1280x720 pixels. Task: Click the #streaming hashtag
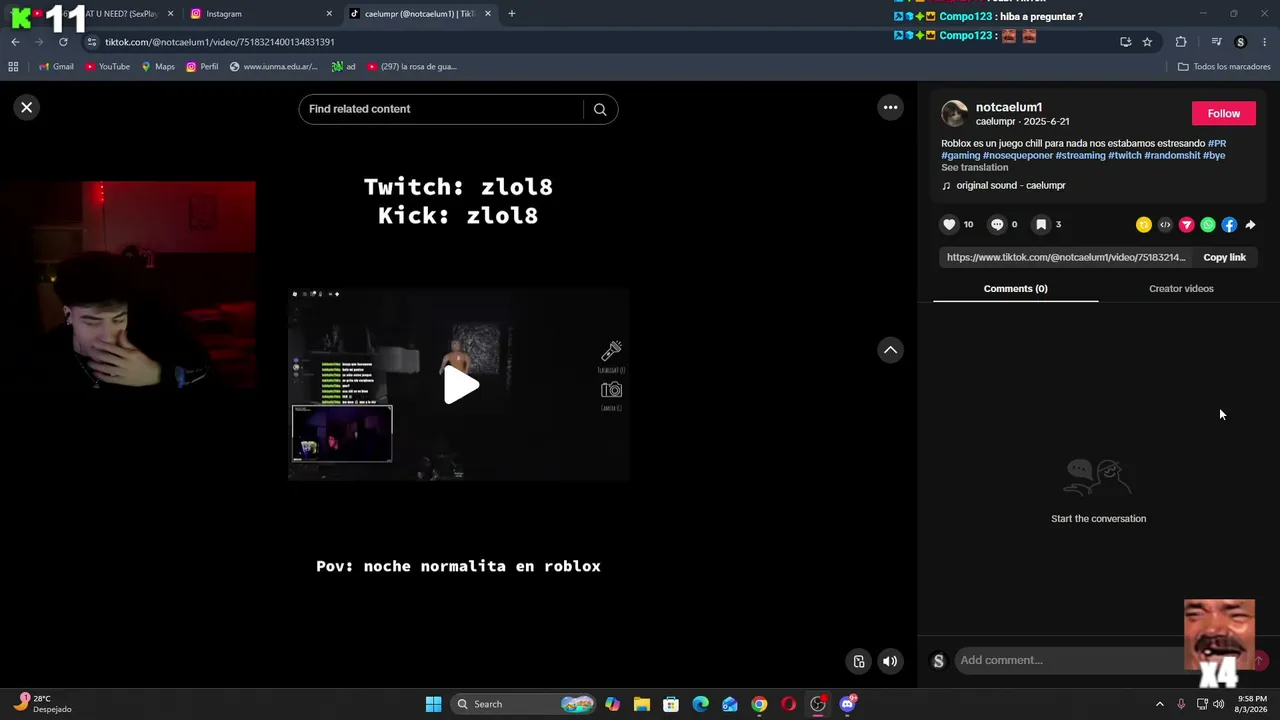(1080, 155)
